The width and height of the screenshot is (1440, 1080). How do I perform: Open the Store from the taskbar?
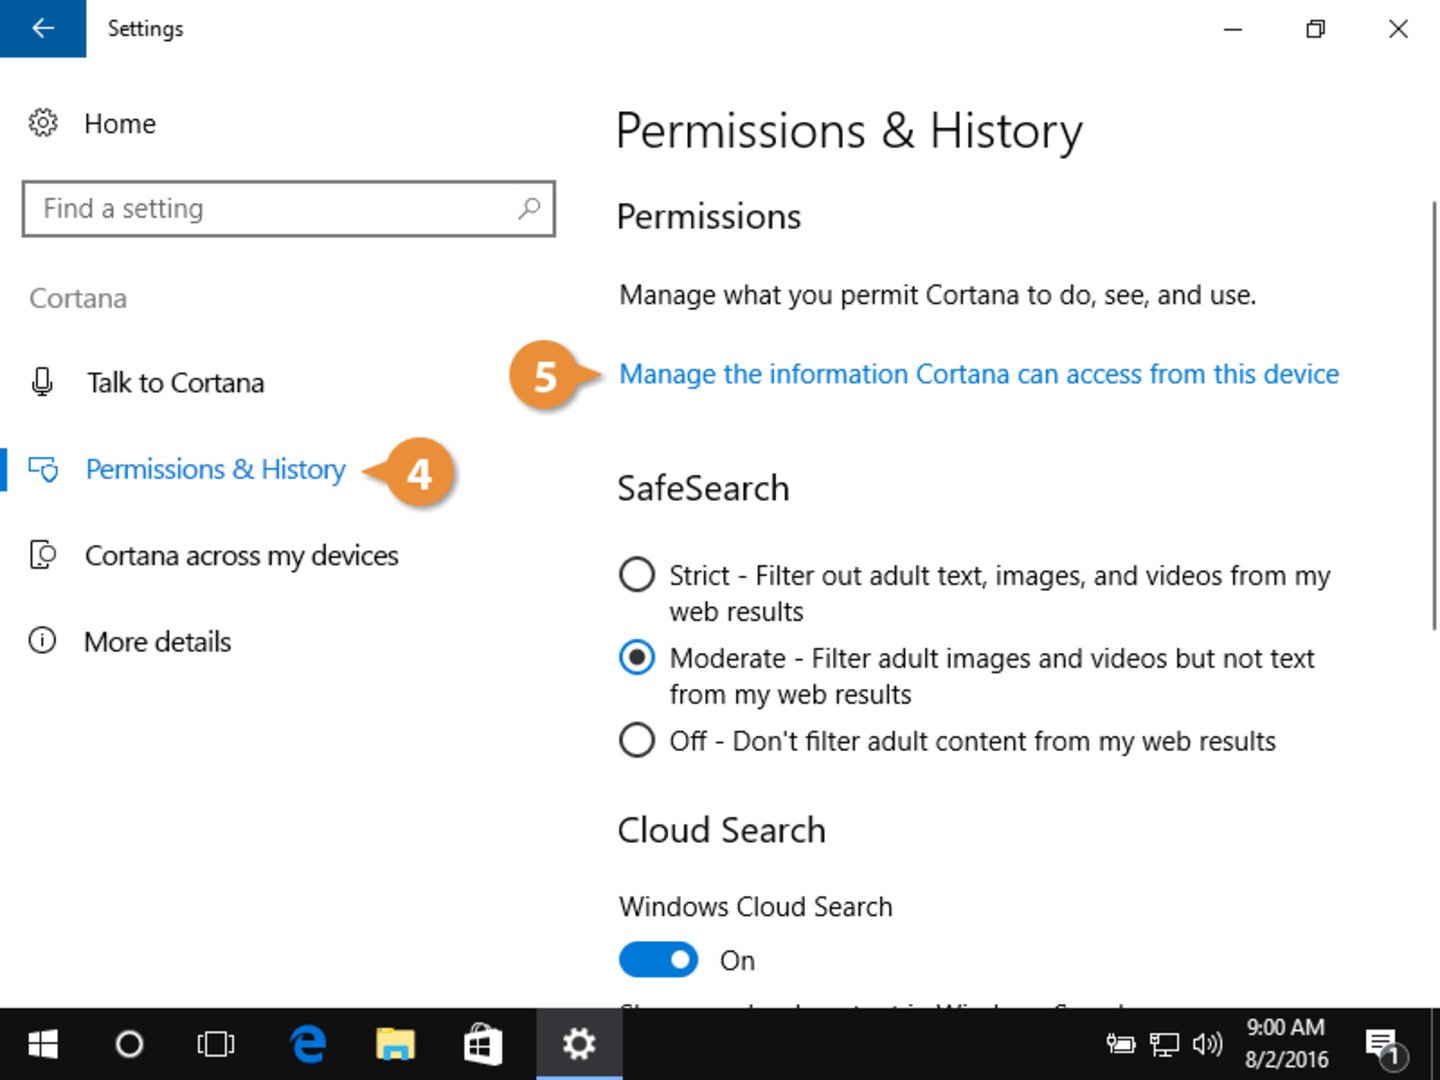(482, 1045)
